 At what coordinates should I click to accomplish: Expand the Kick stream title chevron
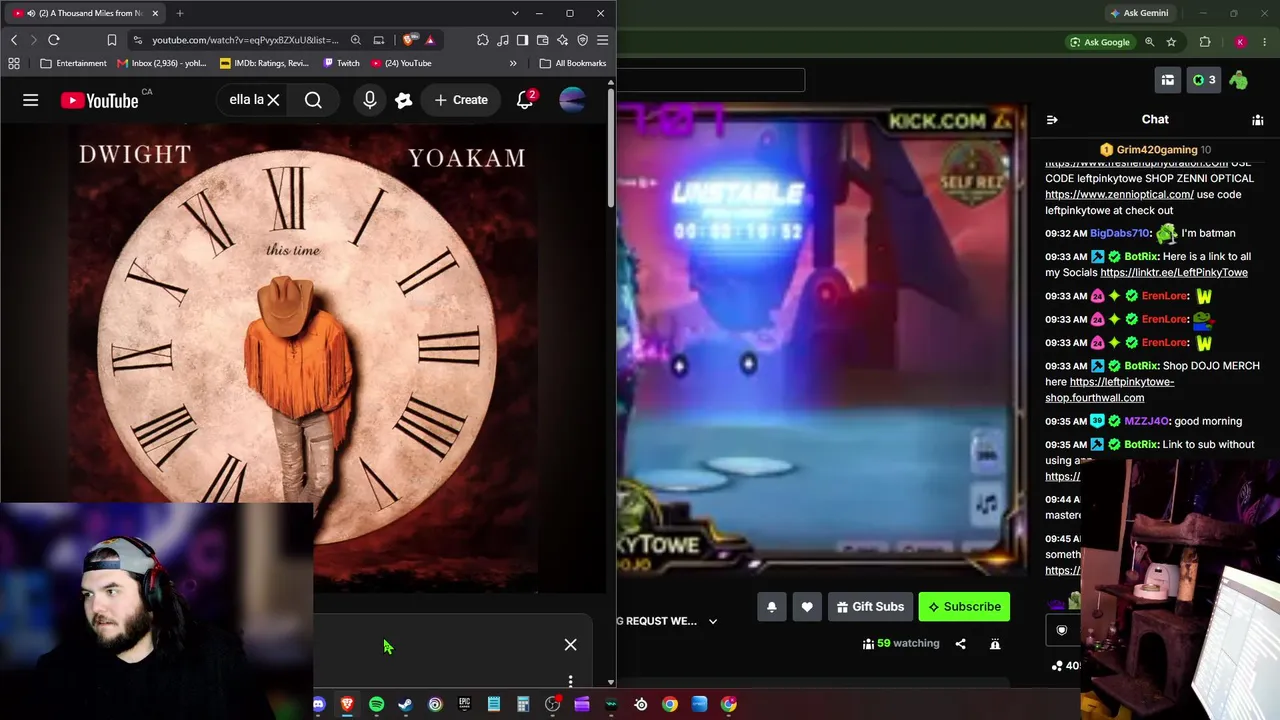coord(713,621)
